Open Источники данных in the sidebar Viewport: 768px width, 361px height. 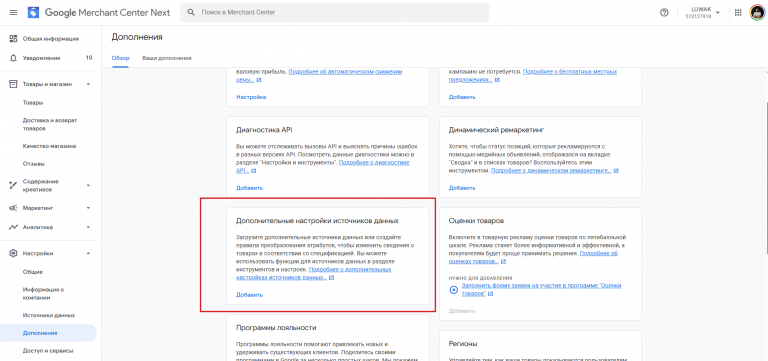[48, 315]
